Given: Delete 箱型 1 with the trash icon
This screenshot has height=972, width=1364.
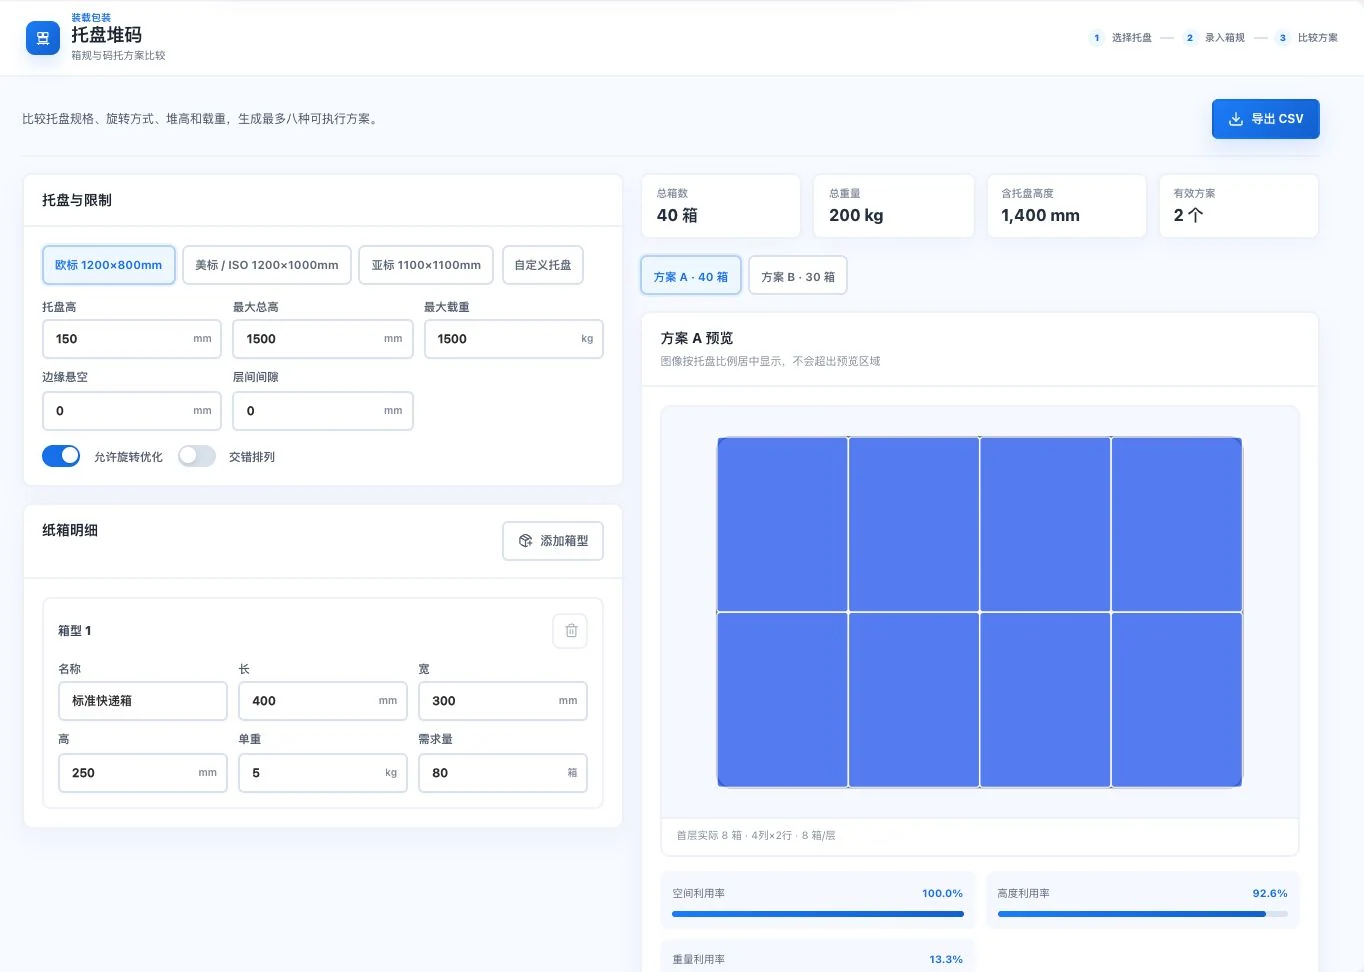Looking at the screenshot, I should (x=571, y=631).
